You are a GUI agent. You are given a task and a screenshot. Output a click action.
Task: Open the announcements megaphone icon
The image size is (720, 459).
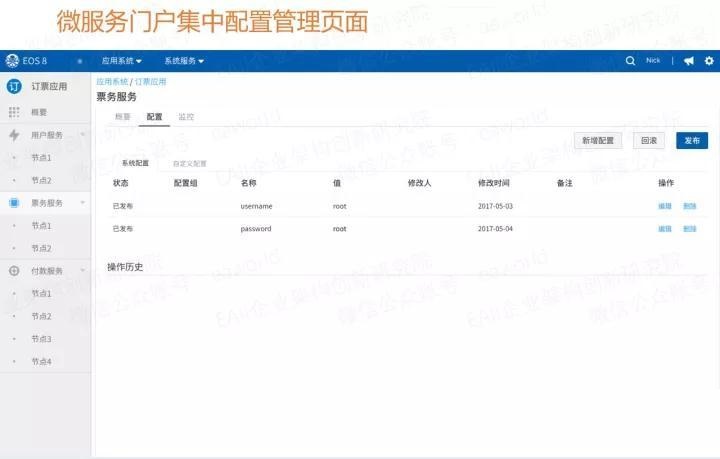tap(689, 61)
